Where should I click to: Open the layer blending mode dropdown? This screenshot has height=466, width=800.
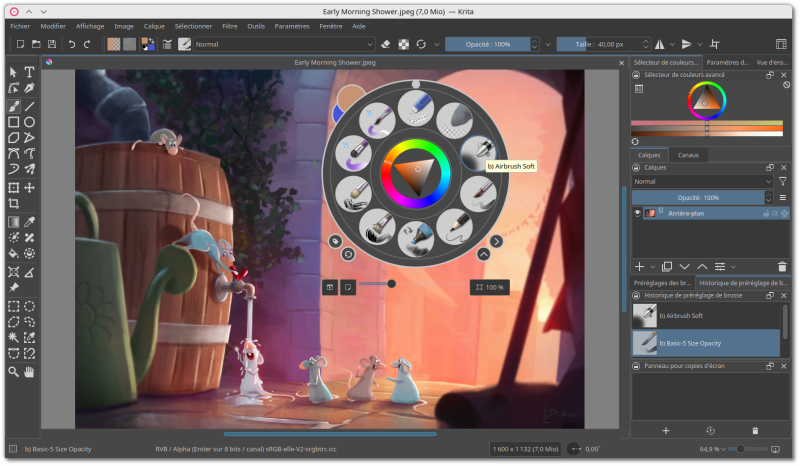703,182
